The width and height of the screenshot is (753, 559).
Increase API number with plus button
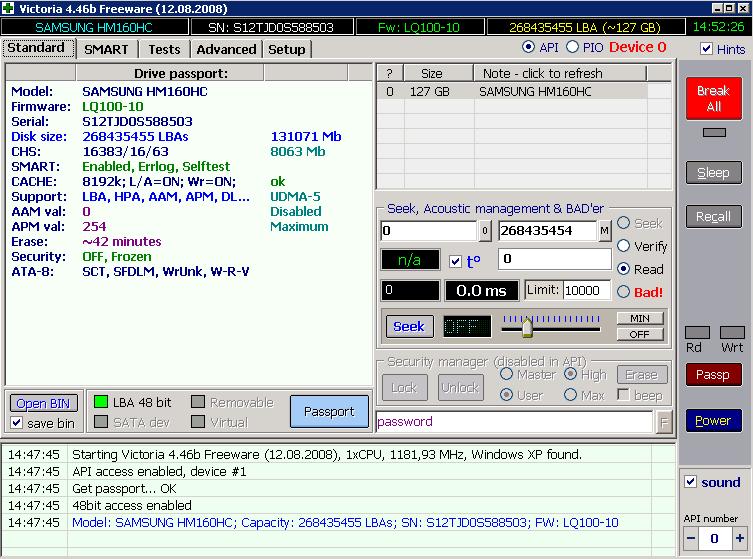pos(740,538)
